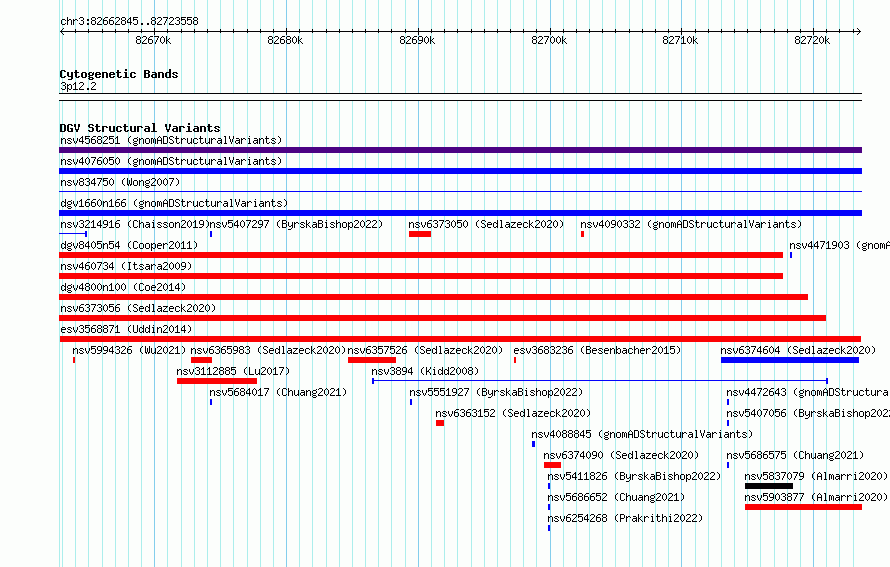
Task: Click the red nsv6373050 Sedlazeck2020 bar
Action: click(x=419, y=234)
